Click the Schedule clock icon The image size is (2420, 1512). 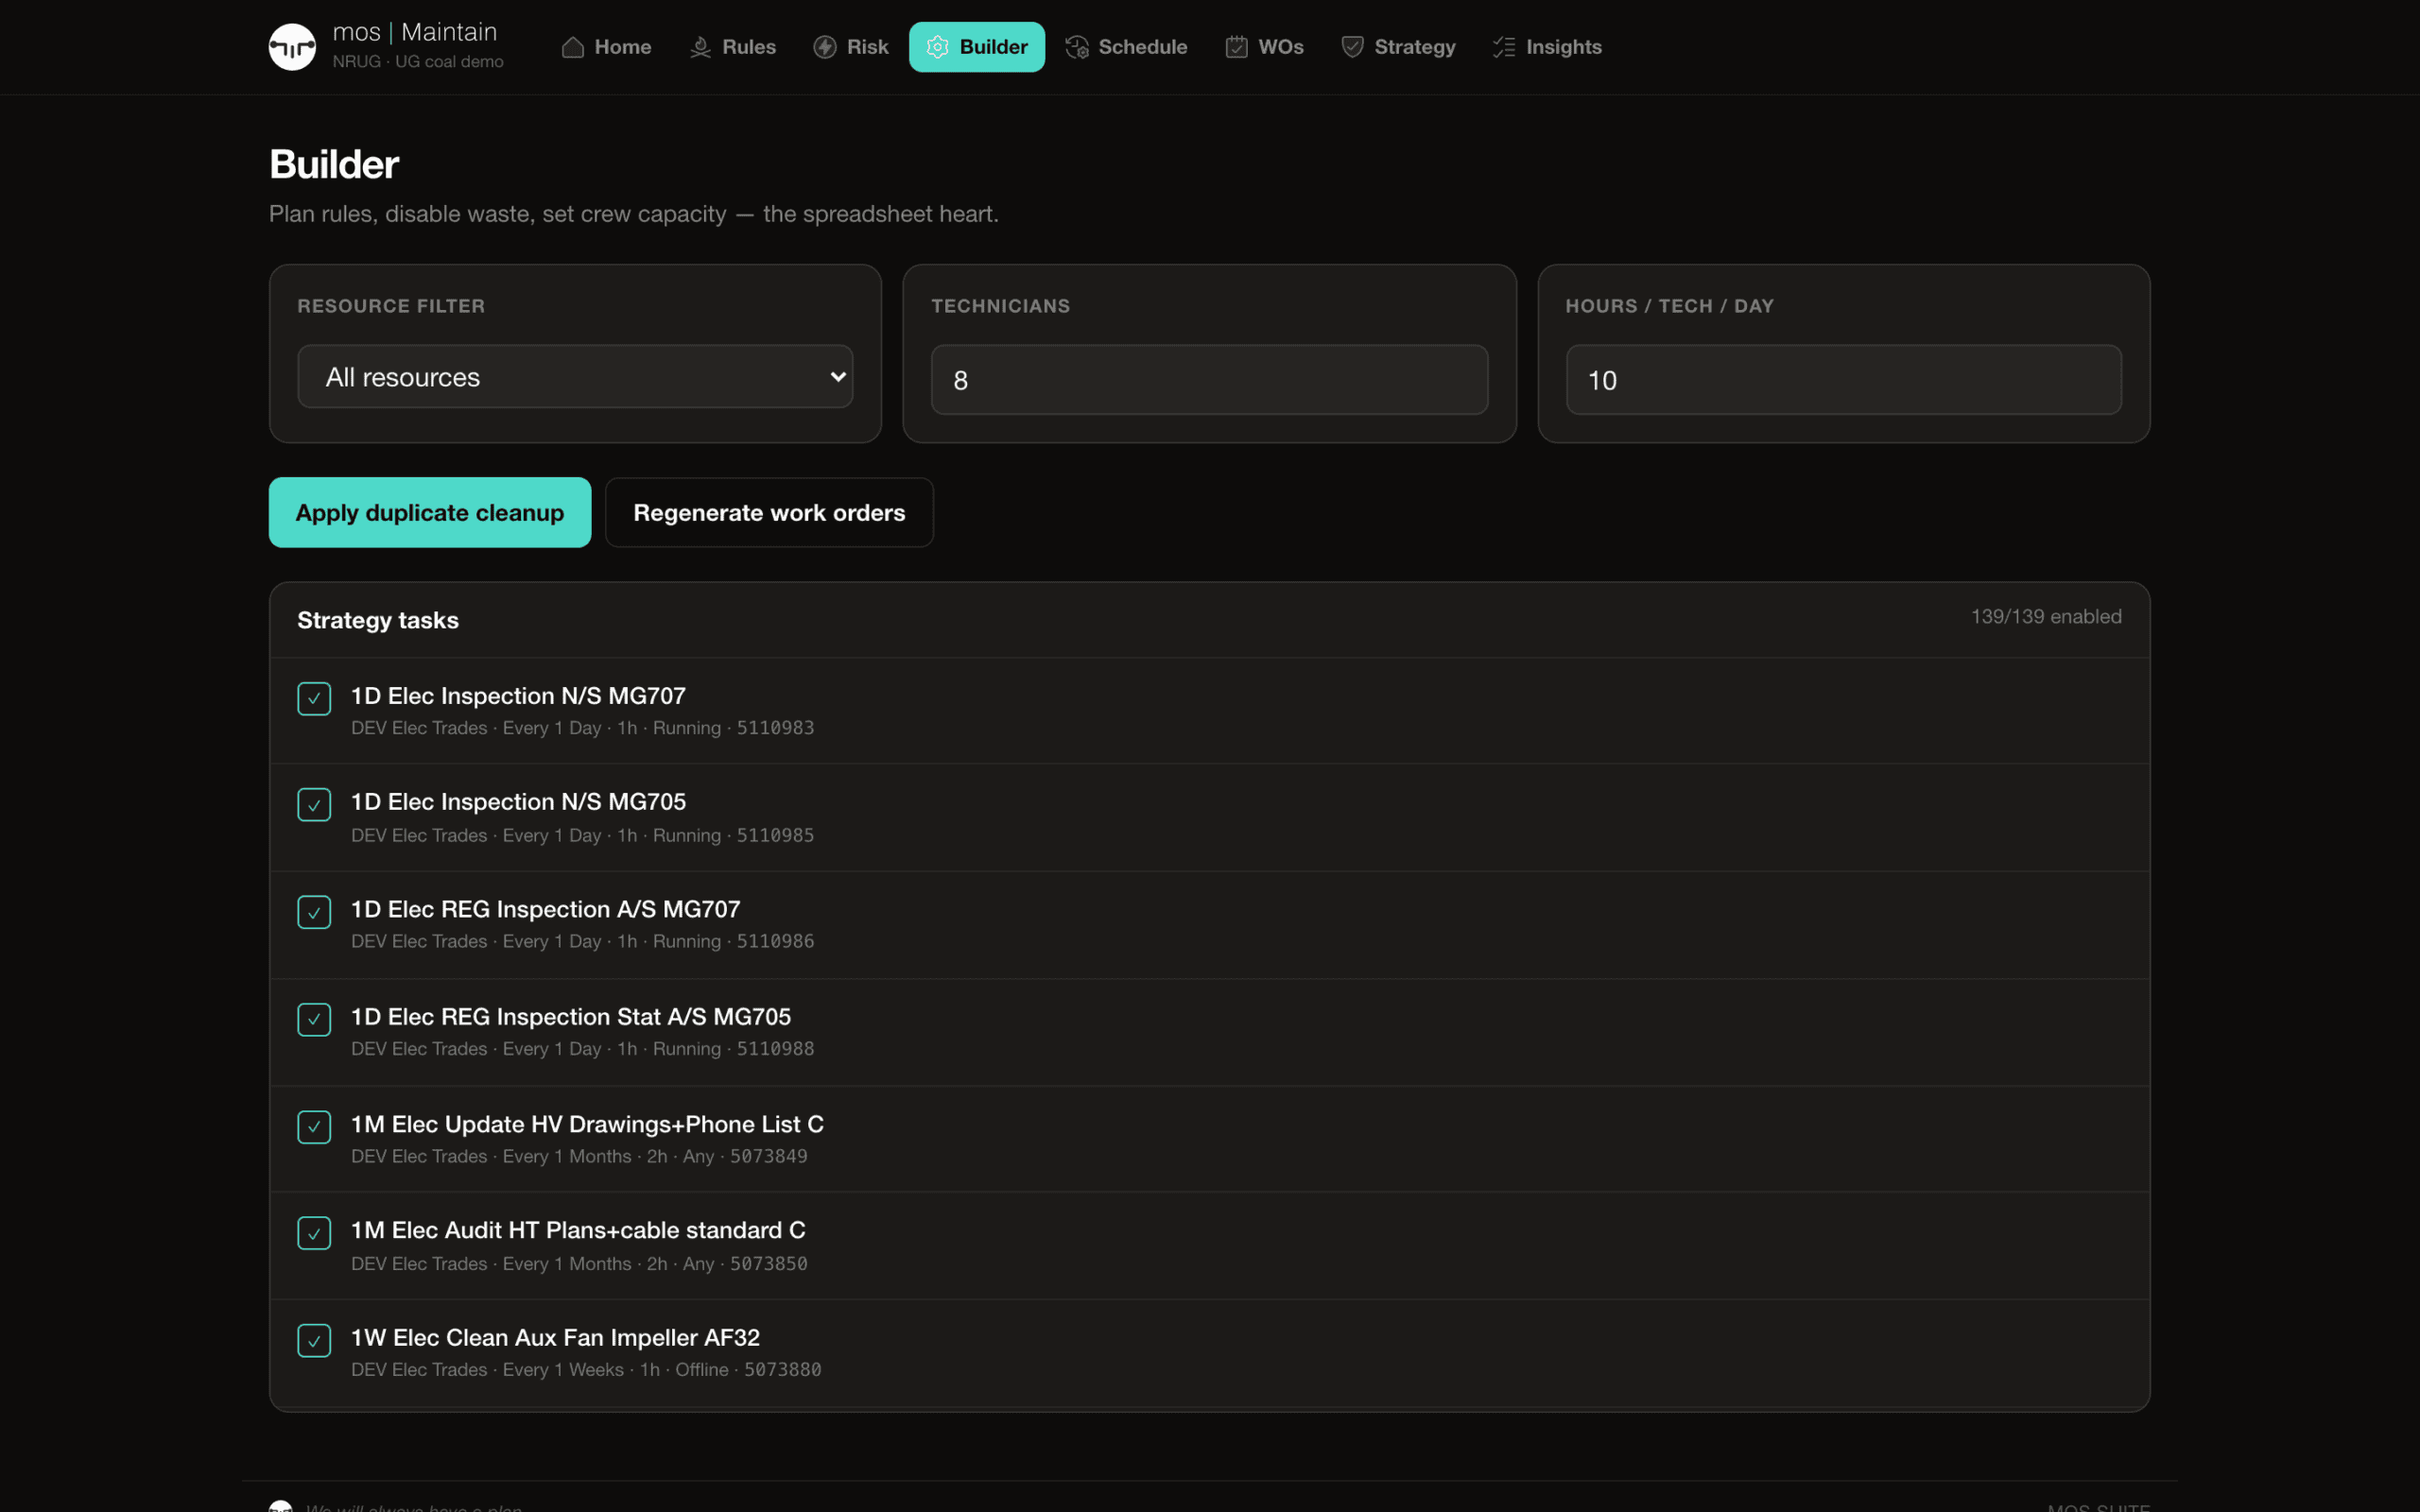click(1077, 47)
